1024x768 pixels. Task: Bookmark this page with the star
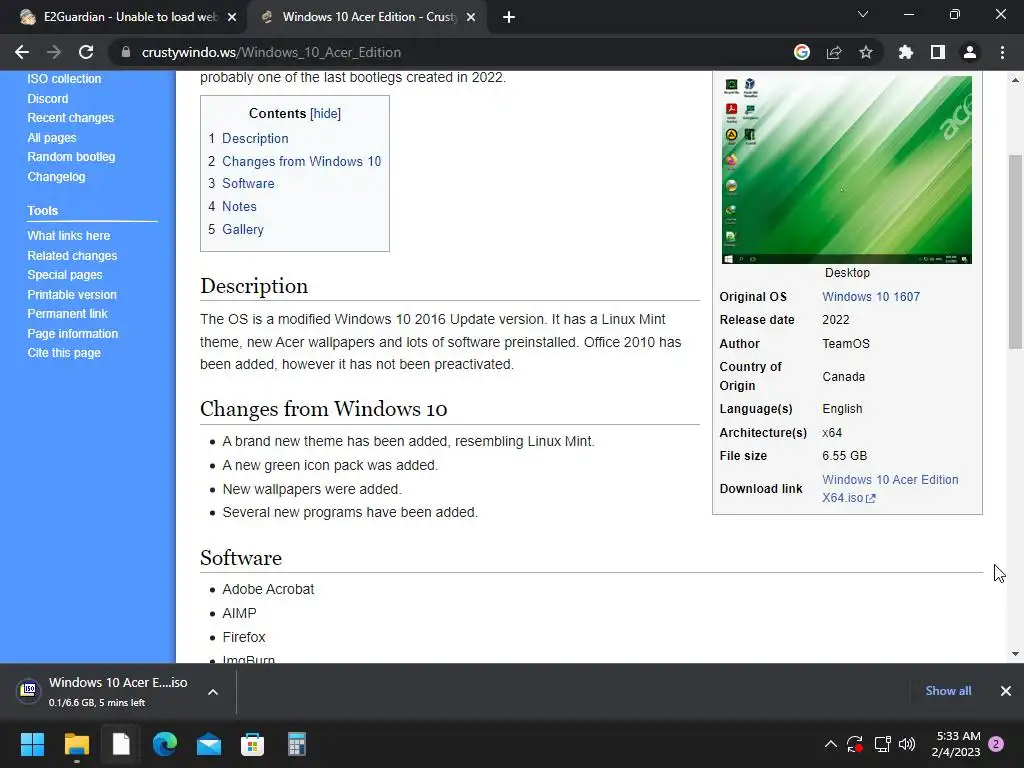click(866, 52)
